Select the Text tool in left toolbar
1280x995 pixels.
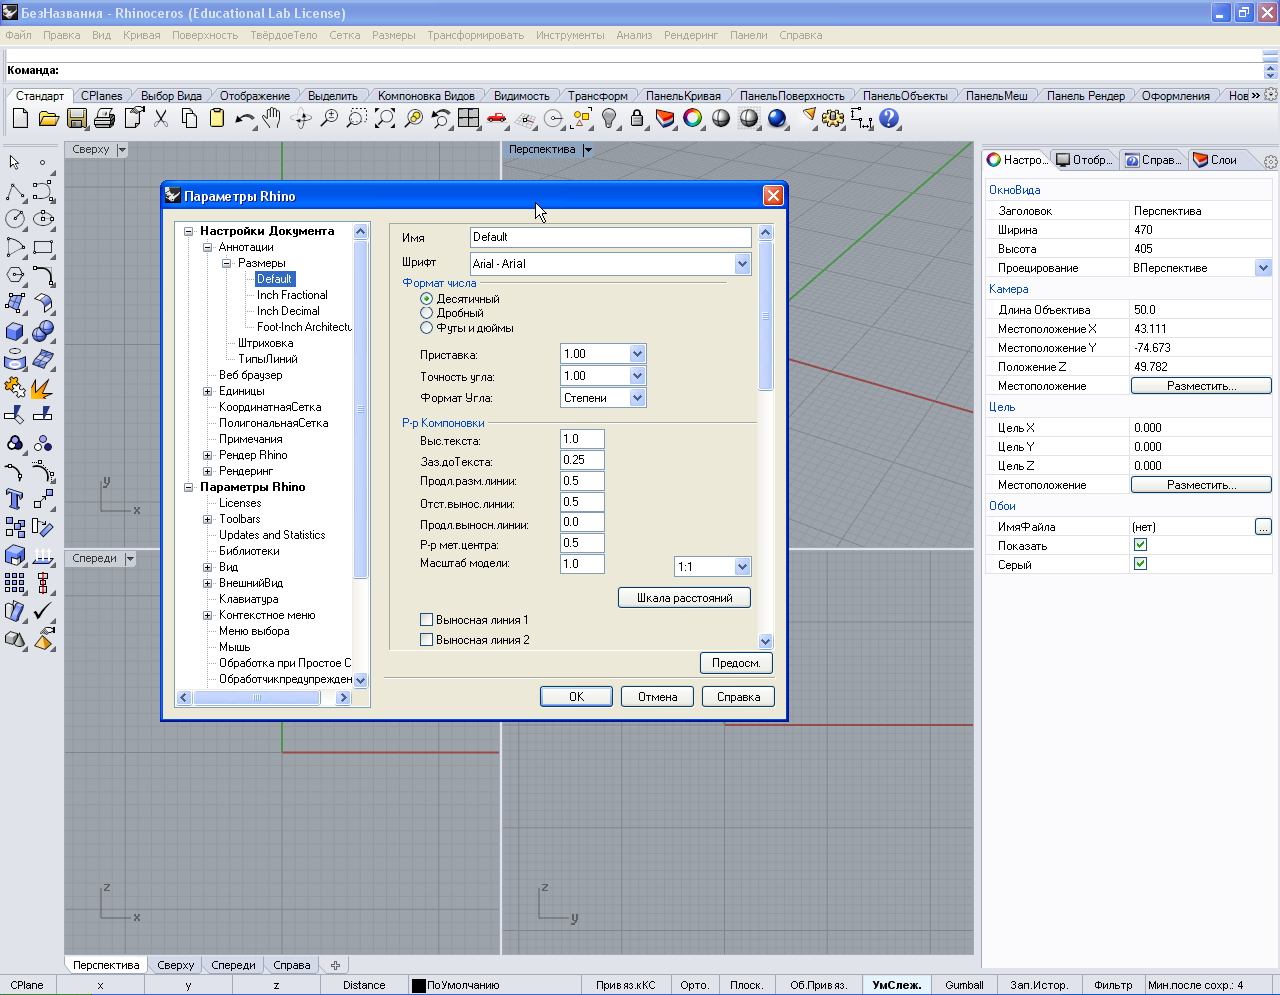coord(15,499)
